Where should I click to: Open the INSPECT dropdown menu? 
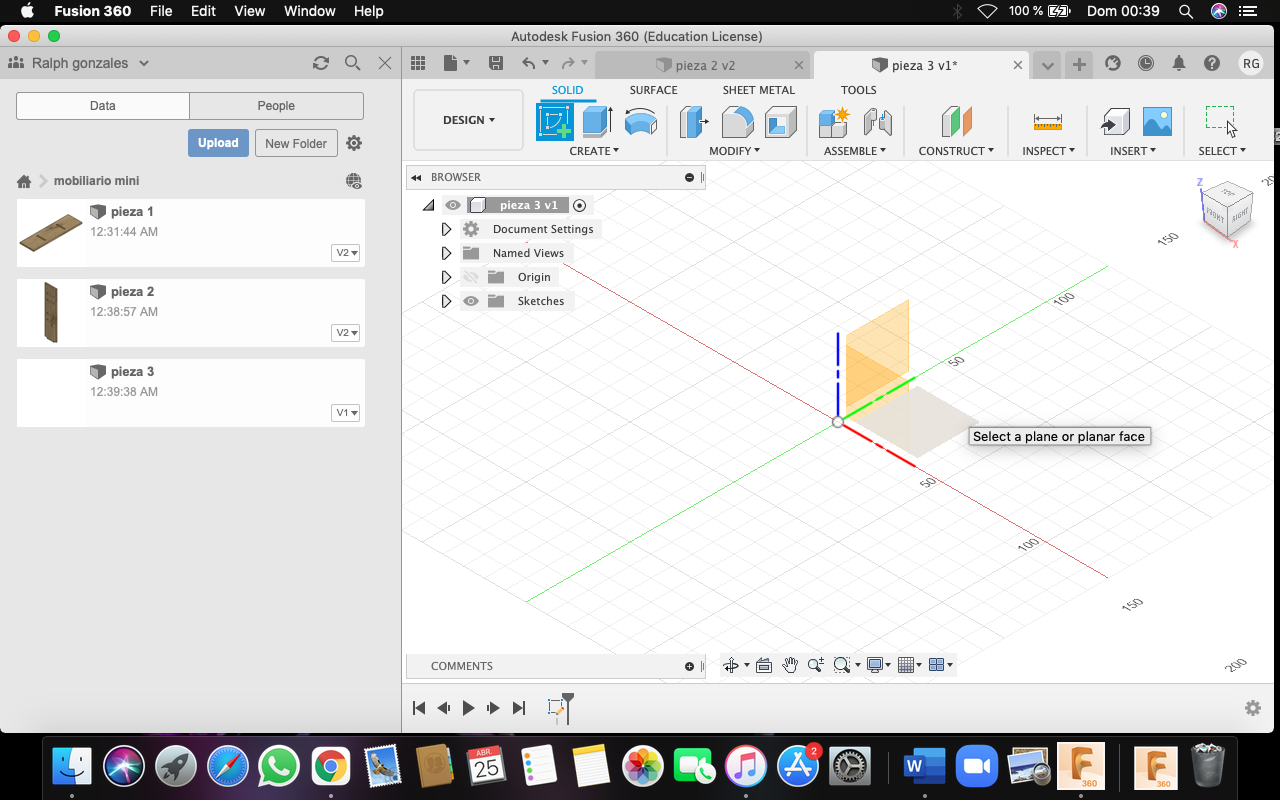1048,151
